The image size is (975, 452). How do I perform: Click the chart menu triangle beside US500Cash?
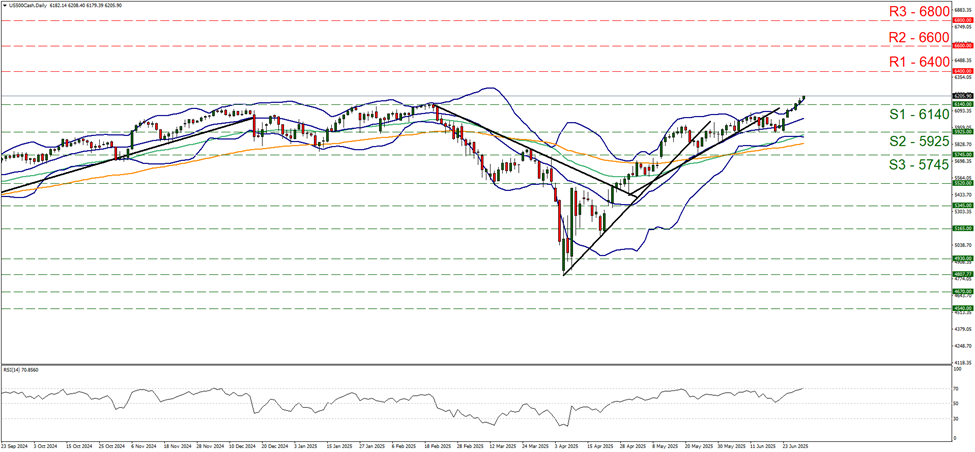tap(4, 5)
